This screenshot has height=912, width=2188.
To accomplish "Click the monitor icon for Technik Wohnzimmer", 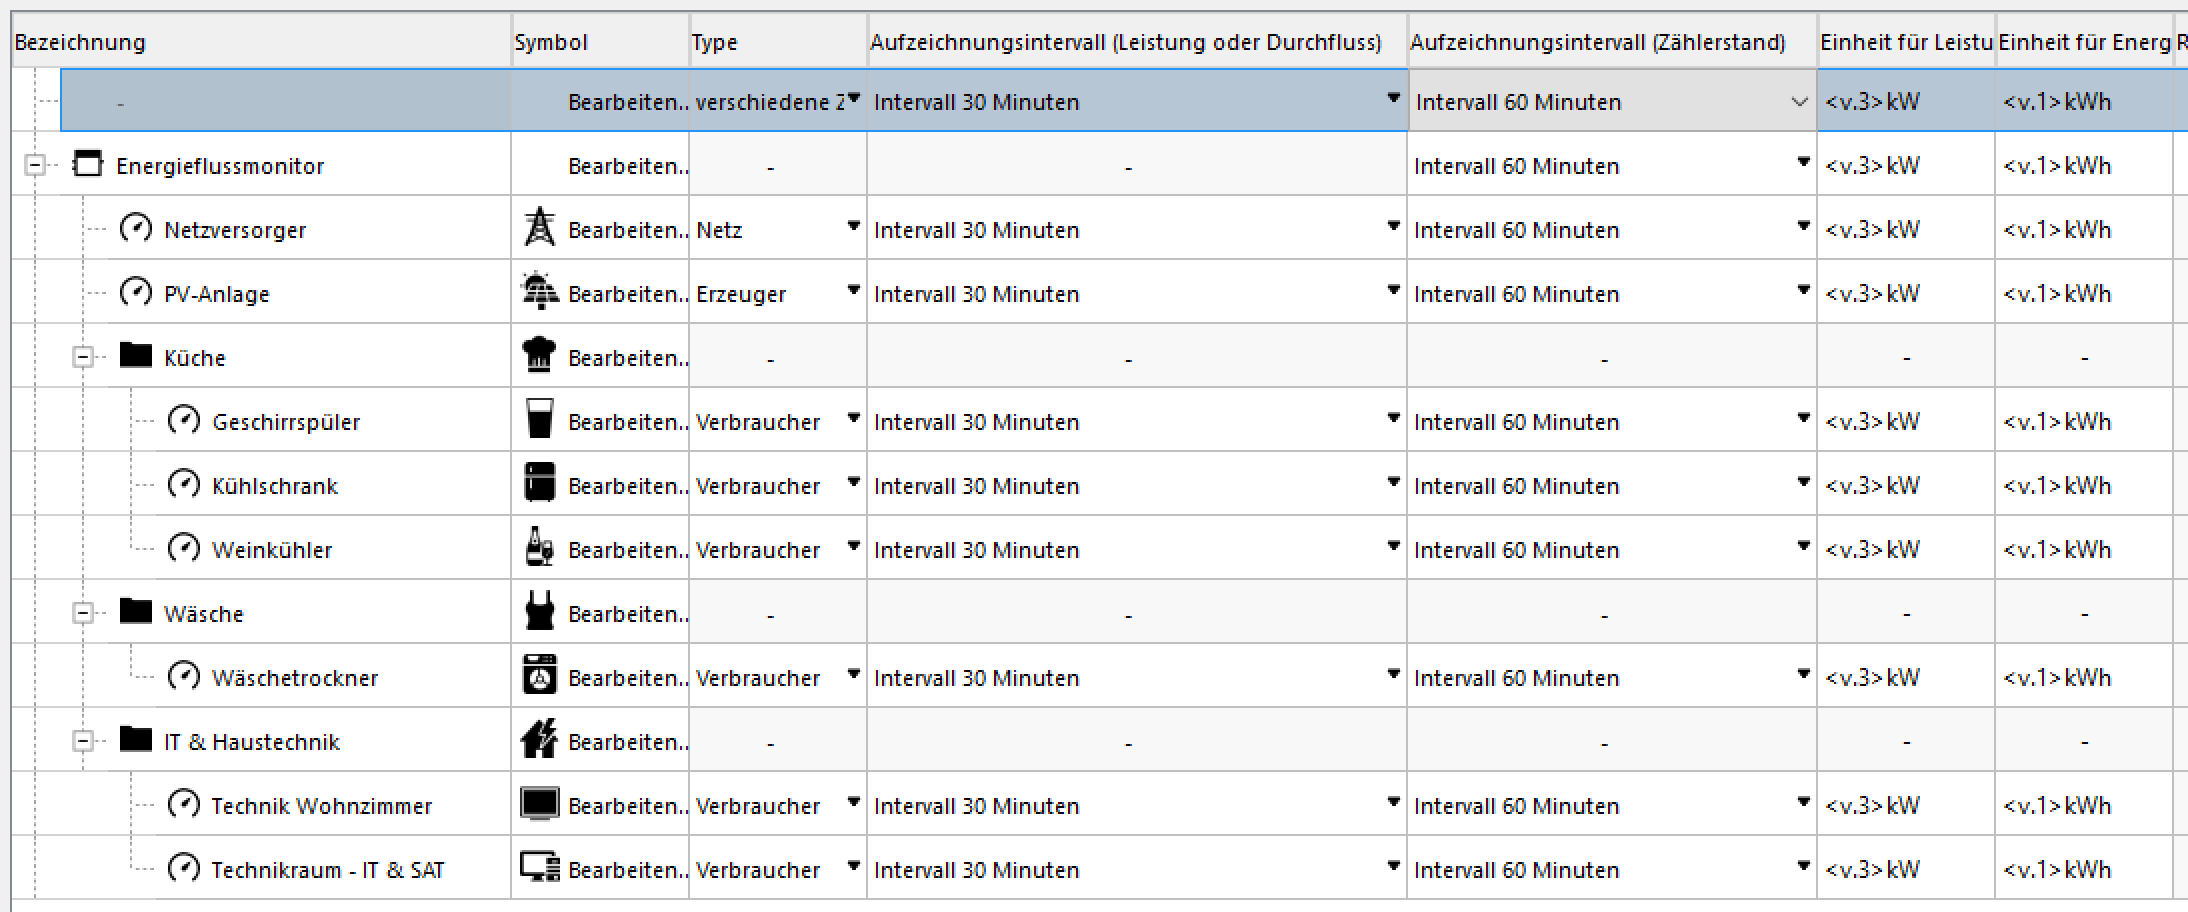I will [540, 804].
